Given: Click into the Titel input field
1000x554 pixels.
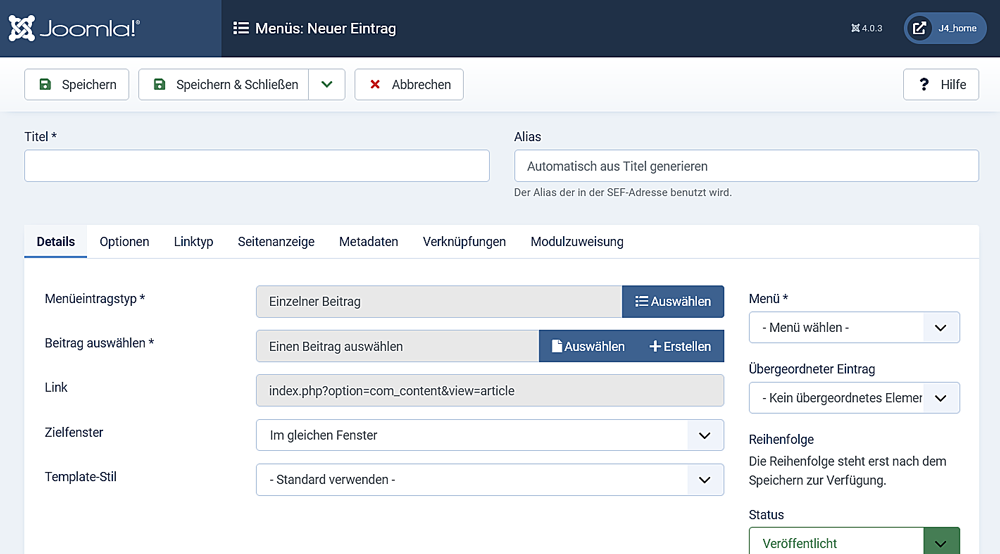Looking at the screenshot, I should click(256, 166).
